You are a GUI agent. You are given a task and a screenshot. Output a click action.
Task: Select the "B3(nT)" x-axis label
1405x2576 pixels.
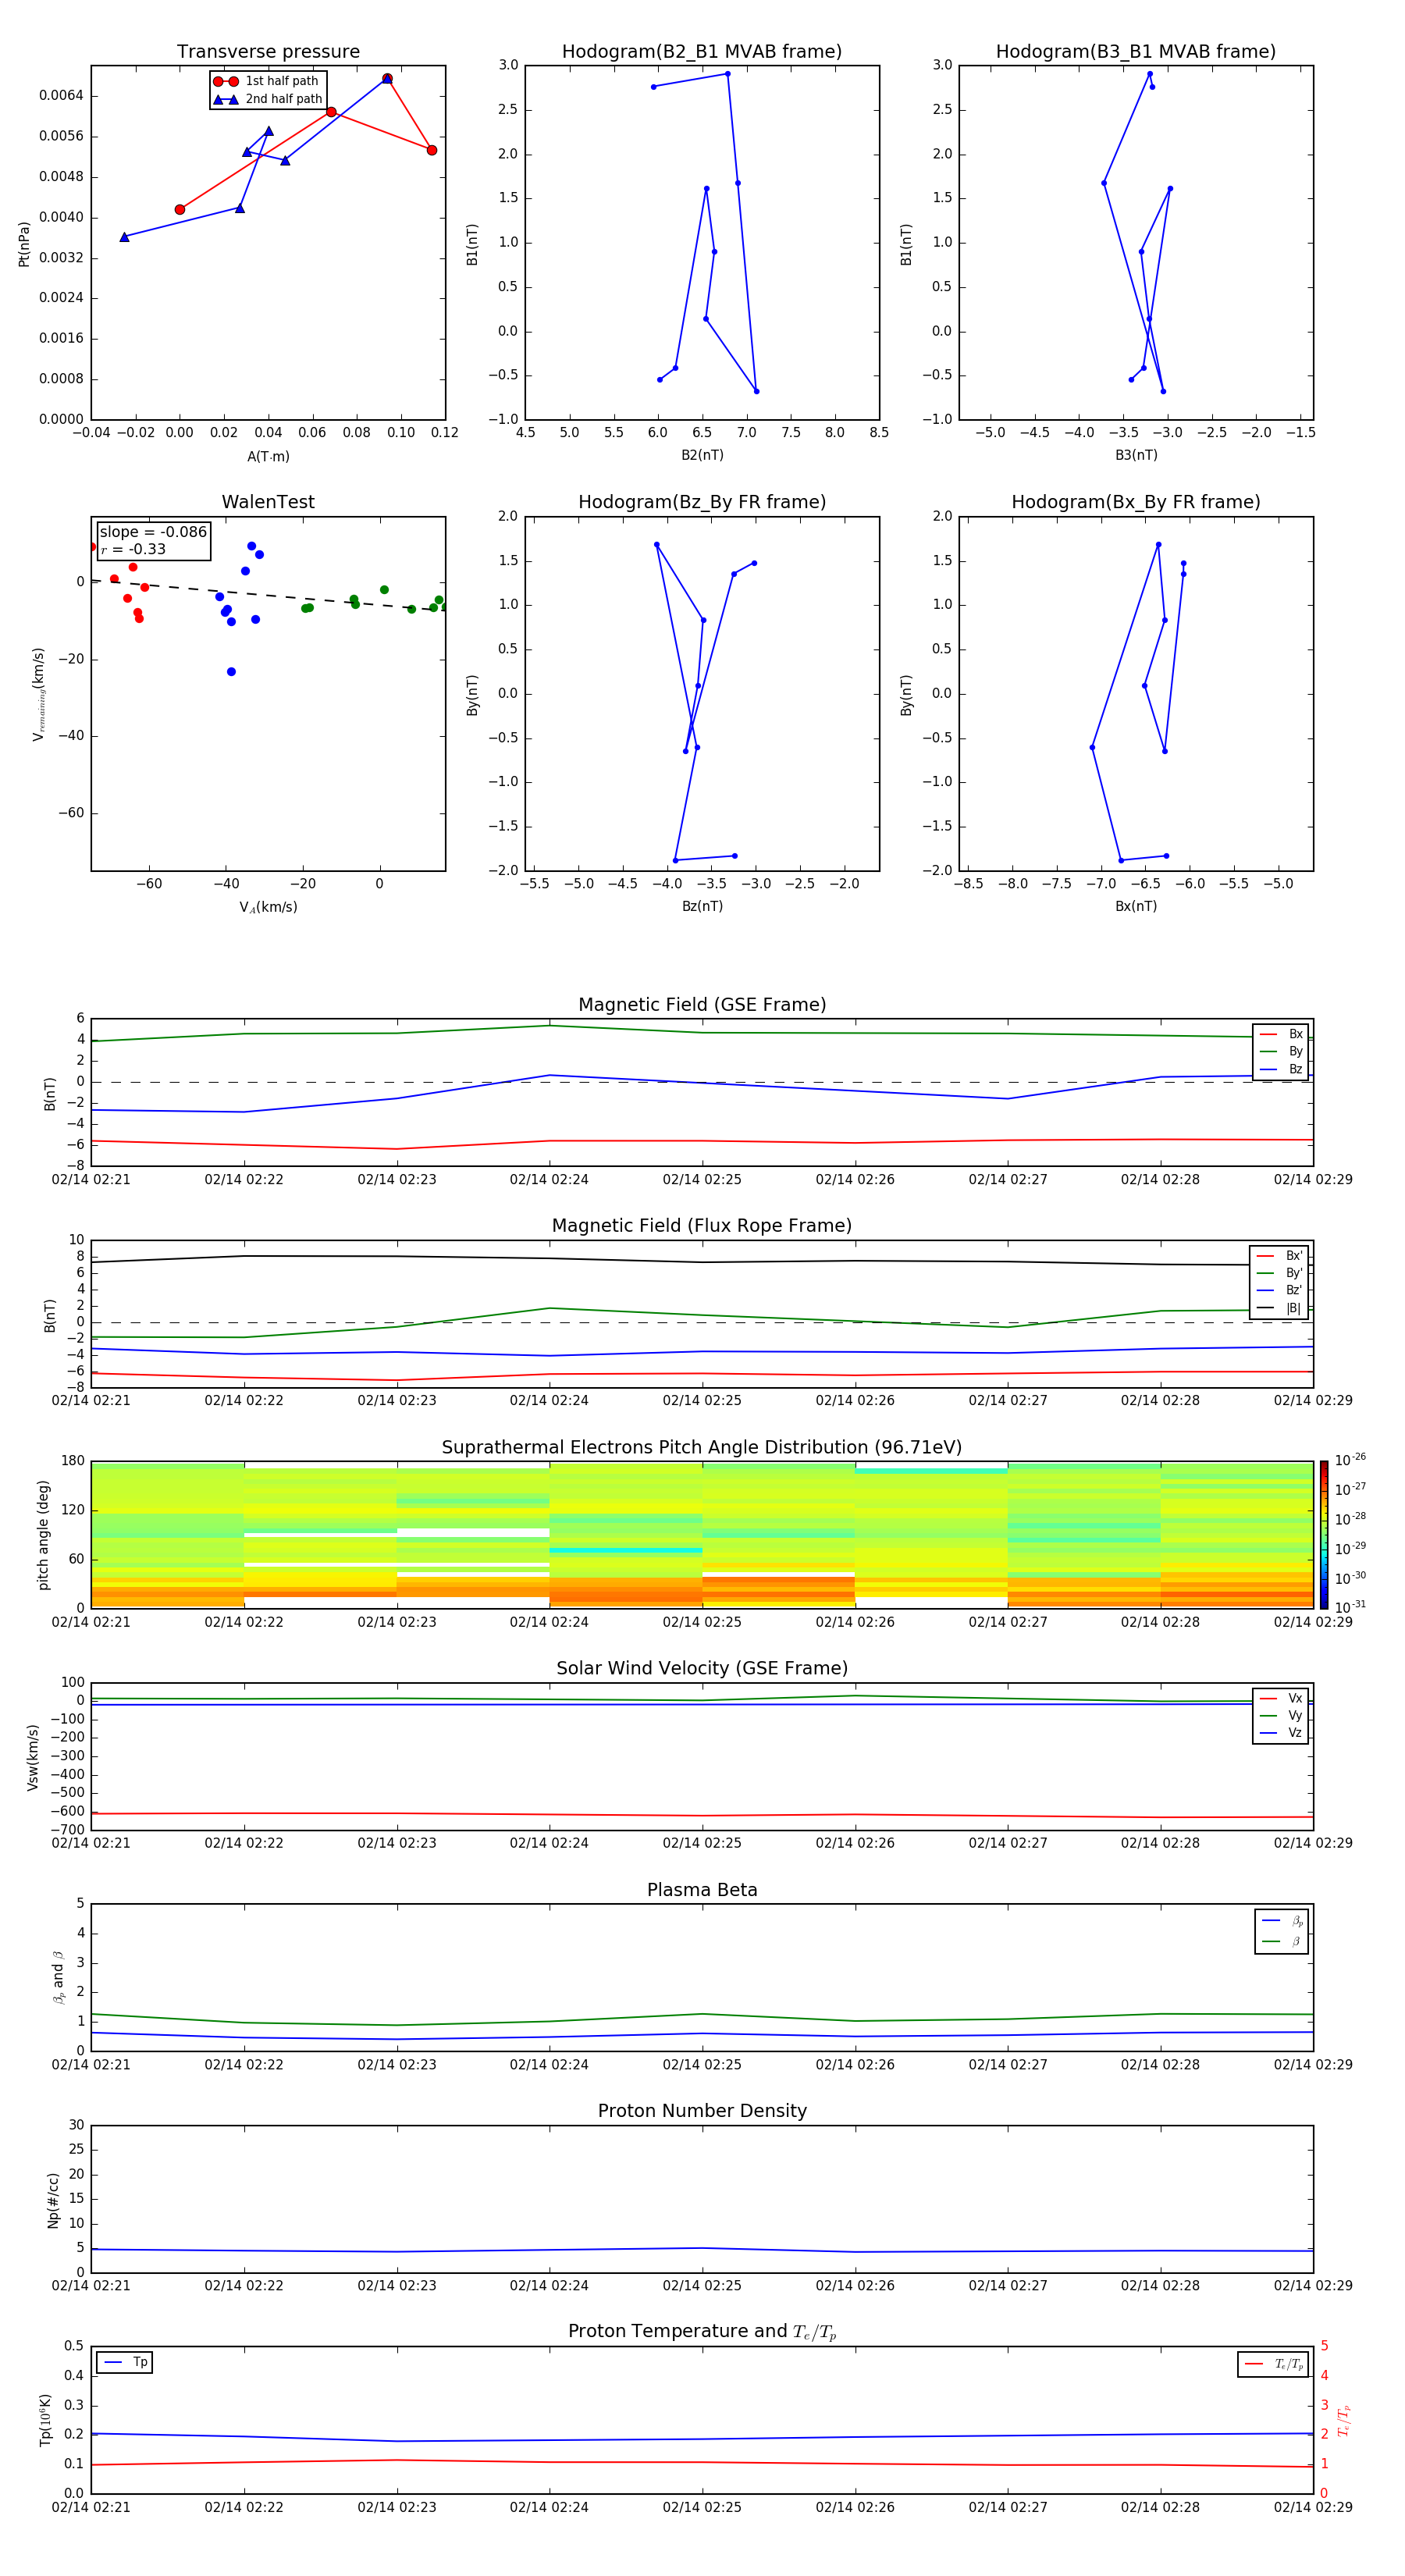click(1136, 455)
